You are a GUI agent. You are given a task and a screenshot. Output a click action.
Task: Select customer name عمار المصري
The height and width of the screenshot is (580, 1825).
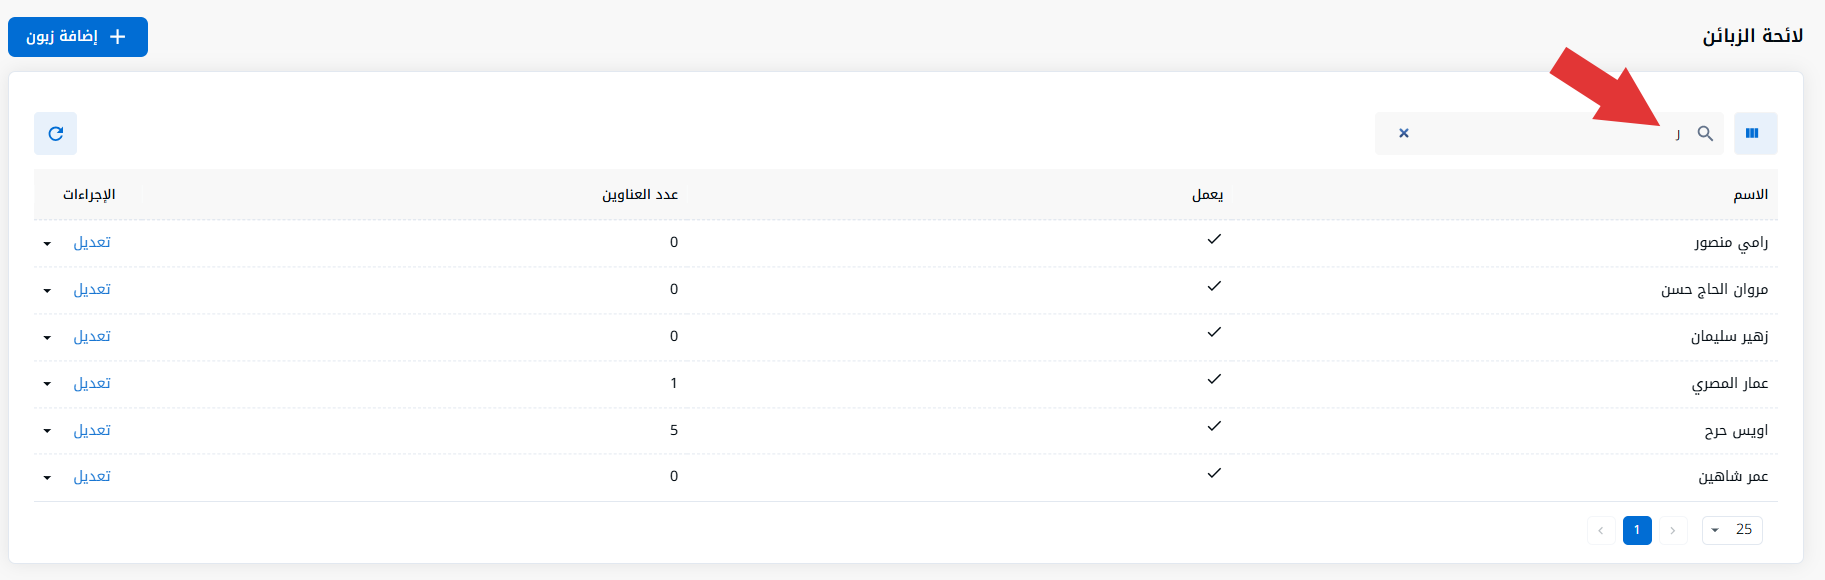pos(1730,383)
